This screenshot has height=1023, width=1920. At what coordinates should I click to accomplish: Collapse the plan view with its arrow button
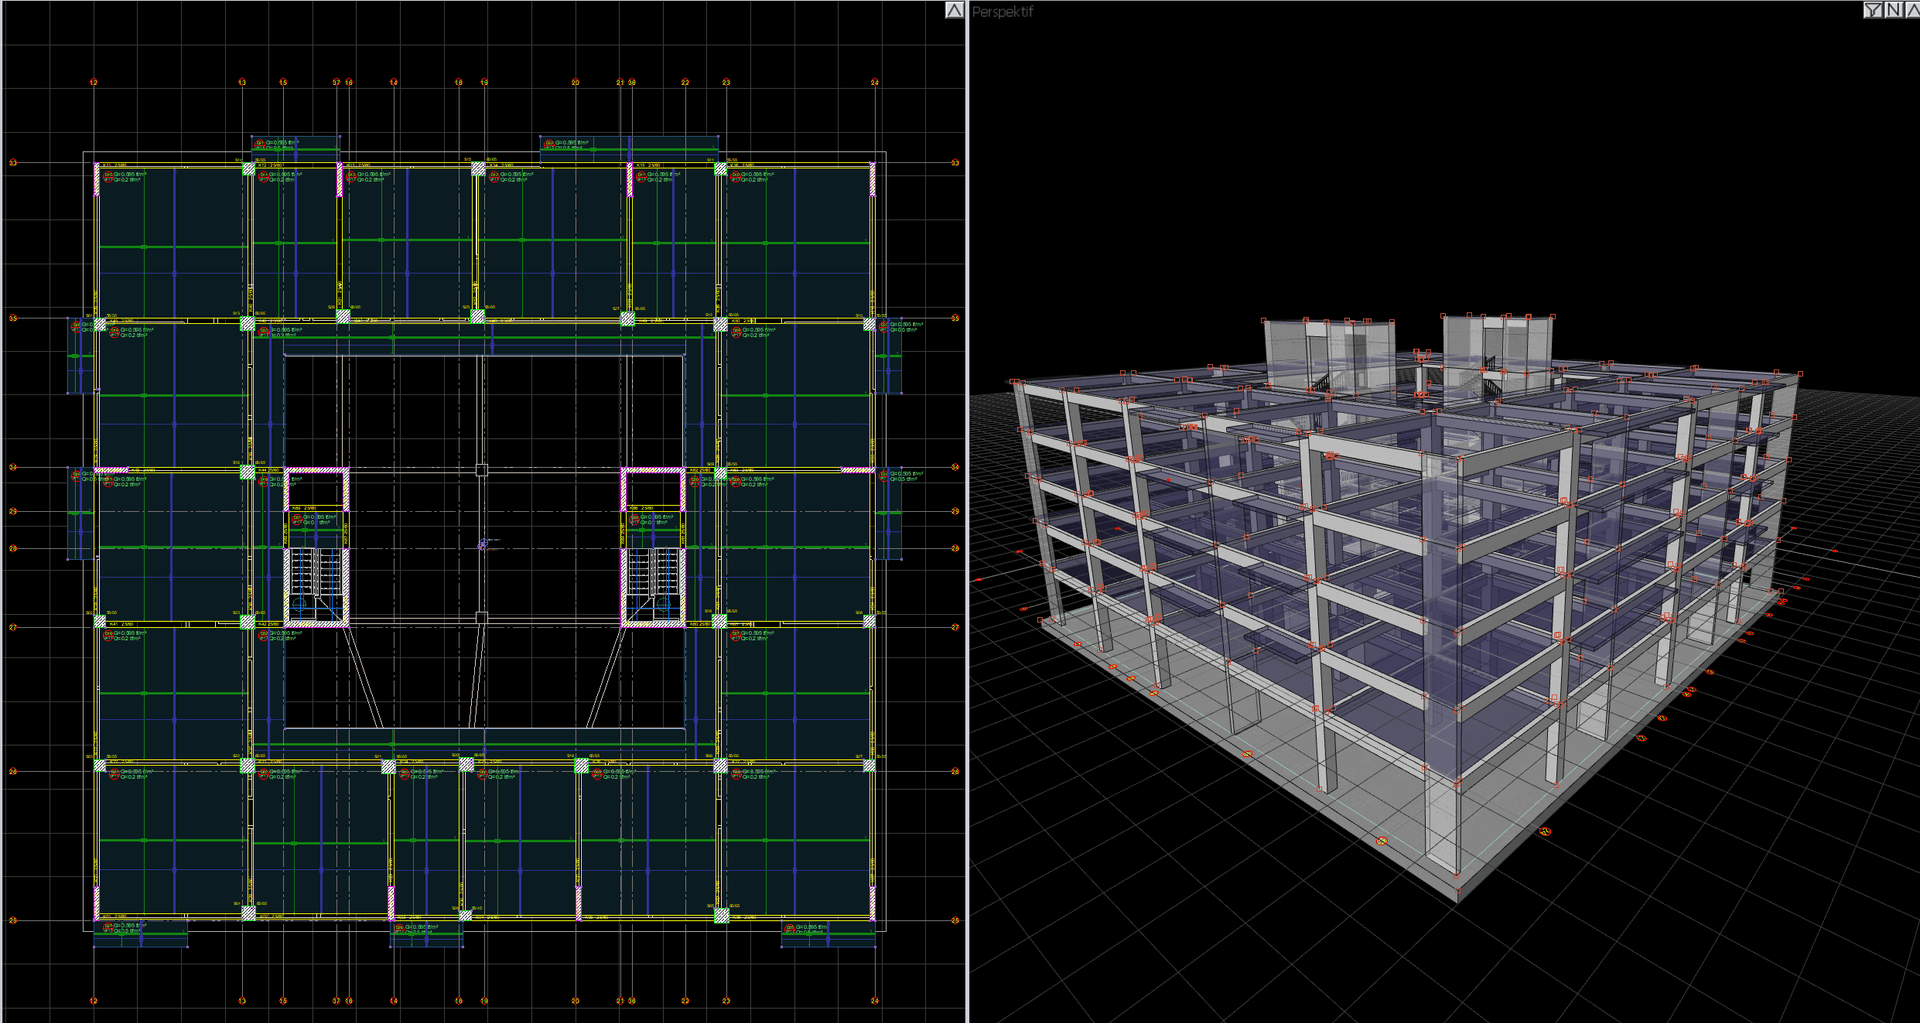[x=954, y=10]
